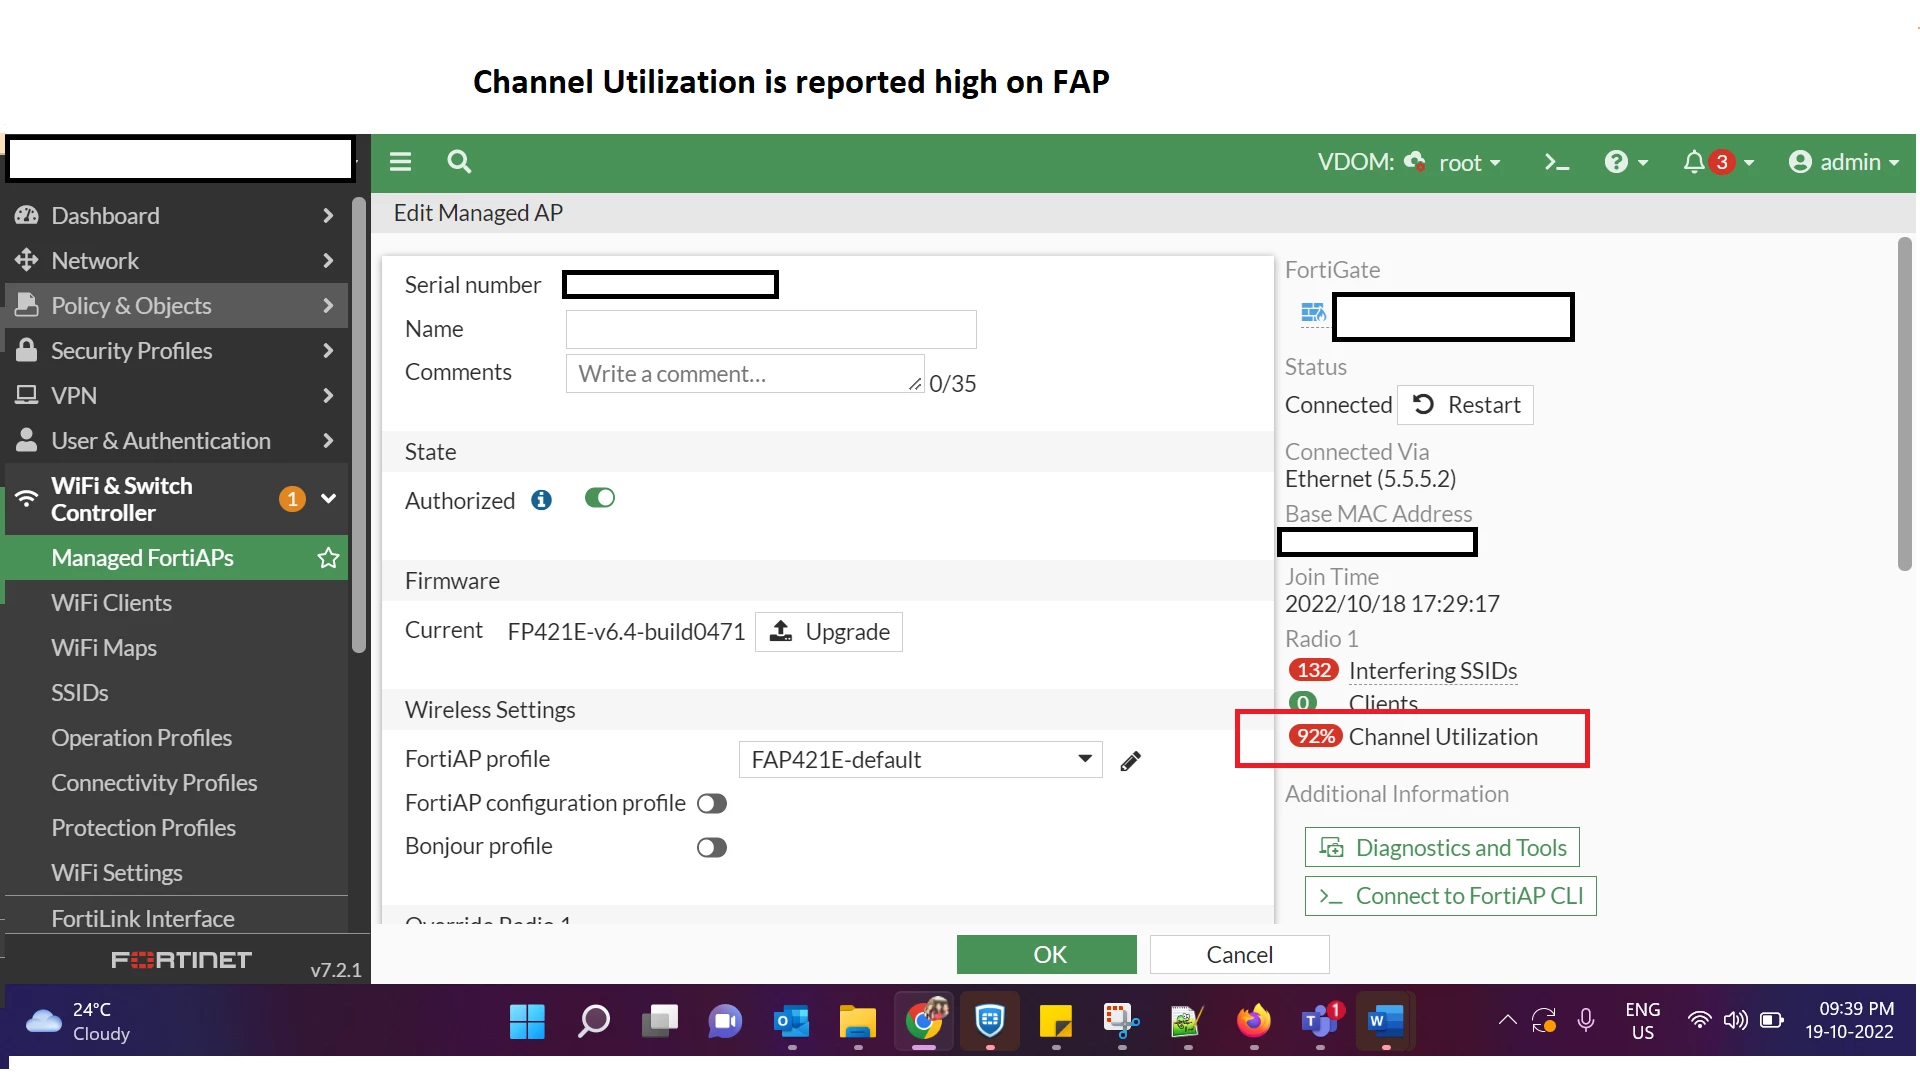Open Protection Profiles page

(143, 828)
